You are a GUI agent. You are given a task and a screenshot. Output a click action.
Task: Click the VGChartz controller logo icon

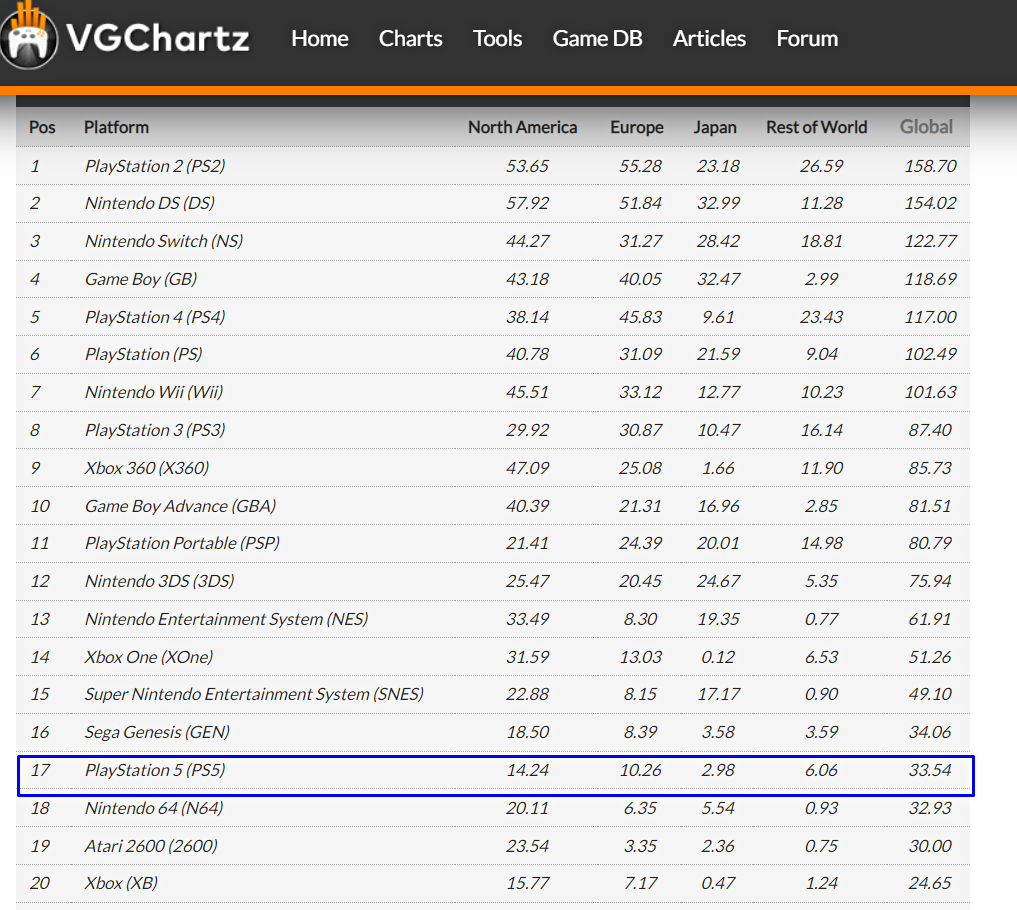(x=29, y=35)
